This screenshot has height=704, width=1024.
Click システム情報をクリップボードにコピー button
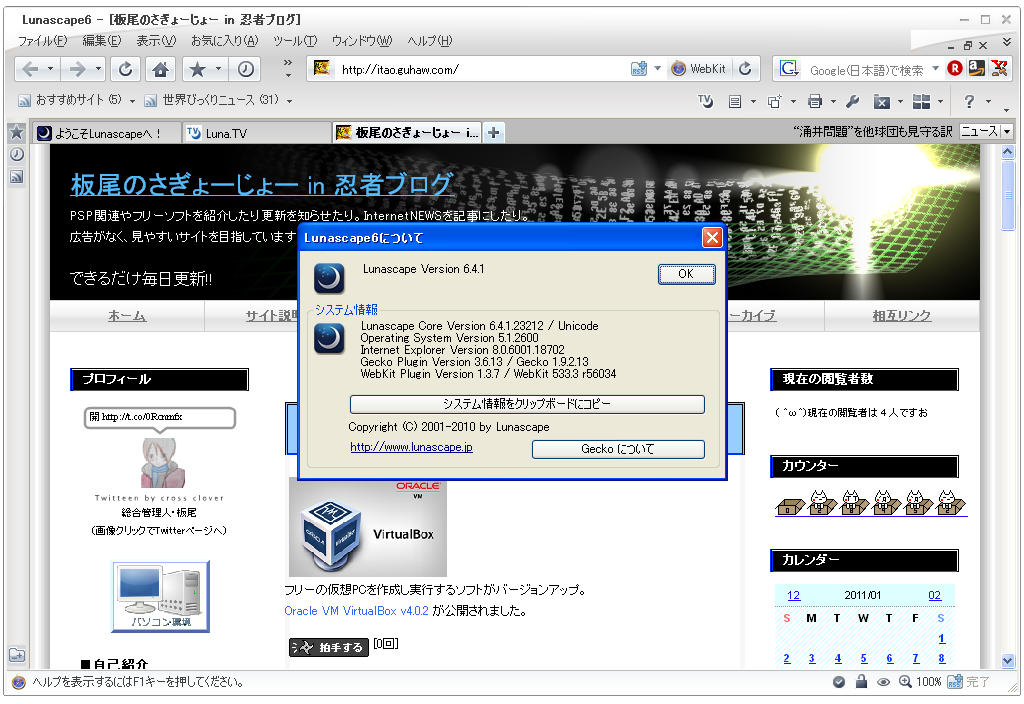tap(527, 404)
